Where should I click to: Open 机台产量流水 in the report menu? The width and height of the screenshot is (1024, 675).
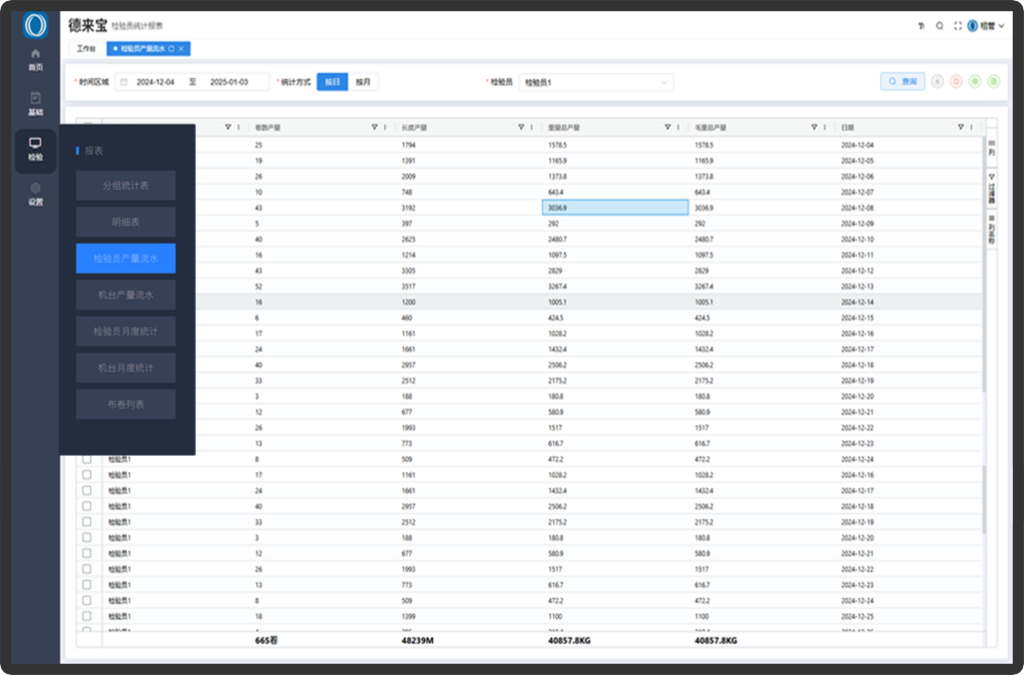tap(125, 295)
